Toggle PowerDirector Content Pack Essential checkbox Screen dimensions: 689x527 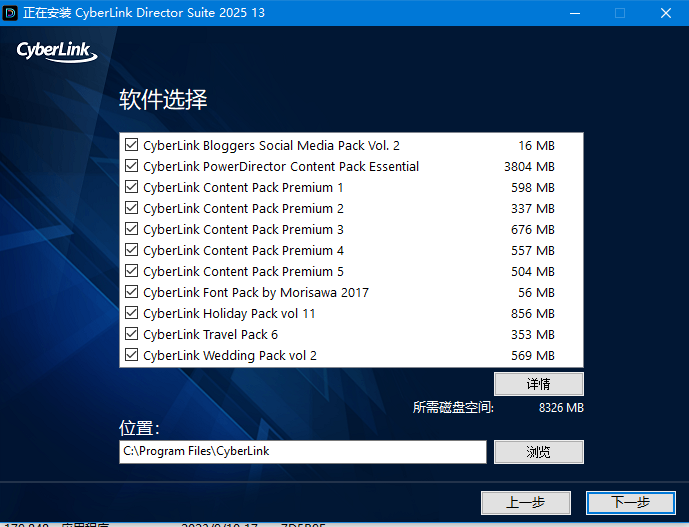pos(131,166)
